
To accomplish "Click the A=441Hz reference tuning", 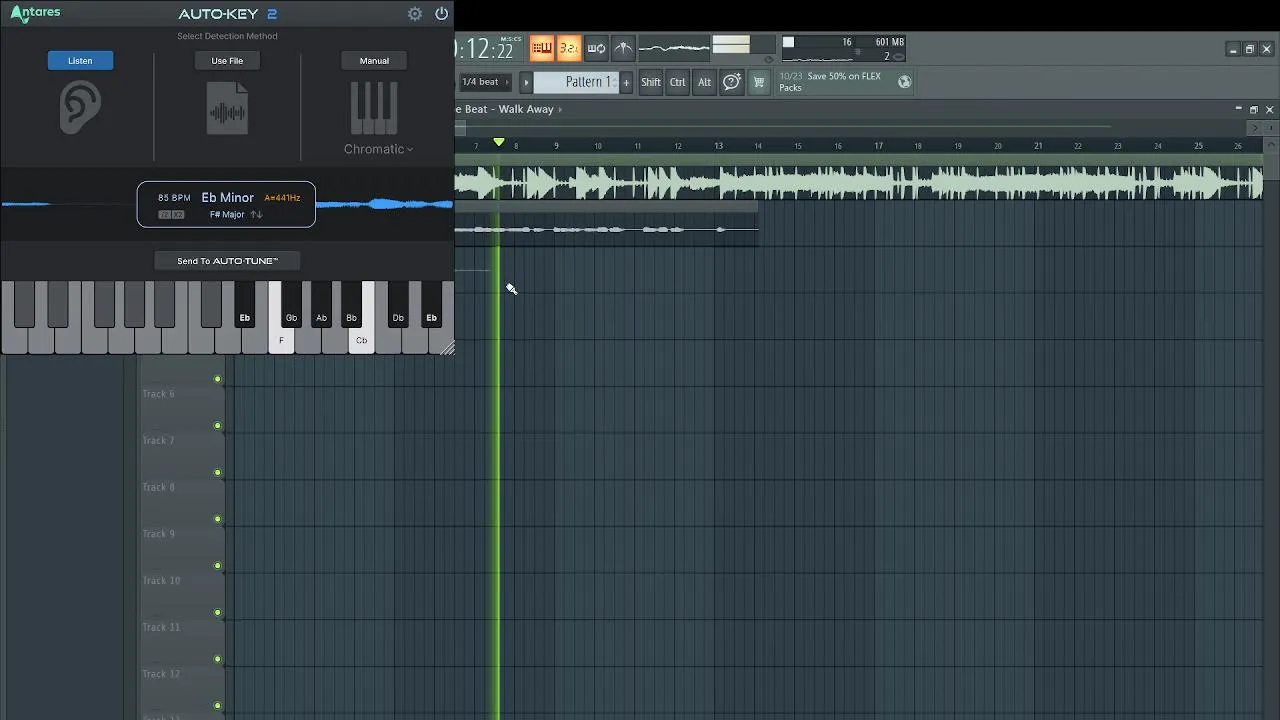I will point(282,198).
